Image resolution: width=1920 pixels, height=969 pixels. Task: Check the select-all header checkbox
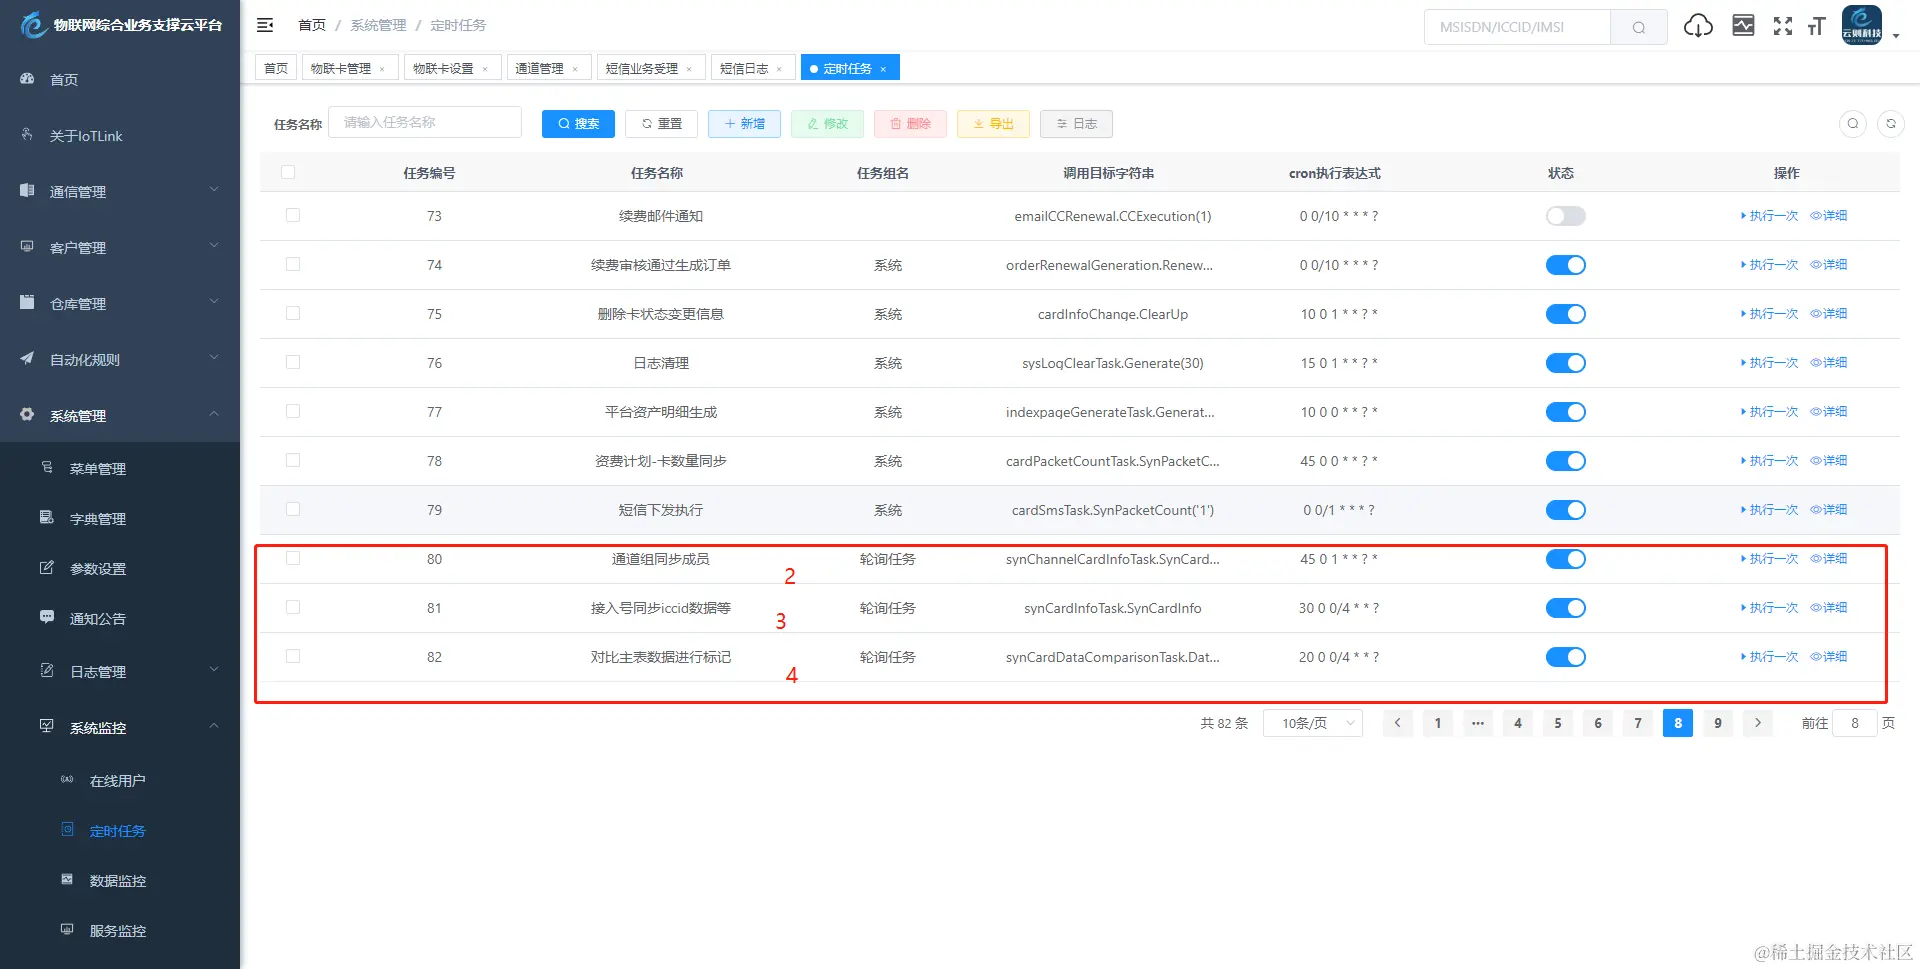tap(288, 172)
